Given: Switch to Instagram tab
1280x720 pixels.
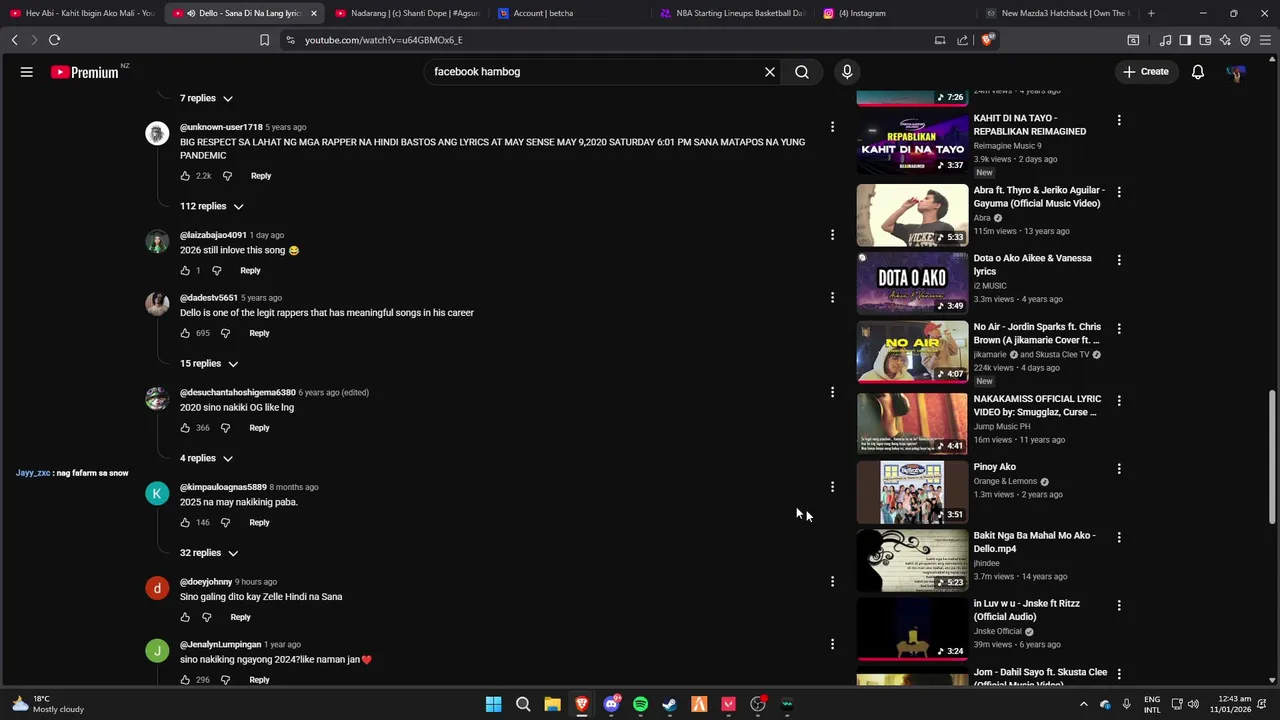Looking at the screenshot, I should point(896,13).
